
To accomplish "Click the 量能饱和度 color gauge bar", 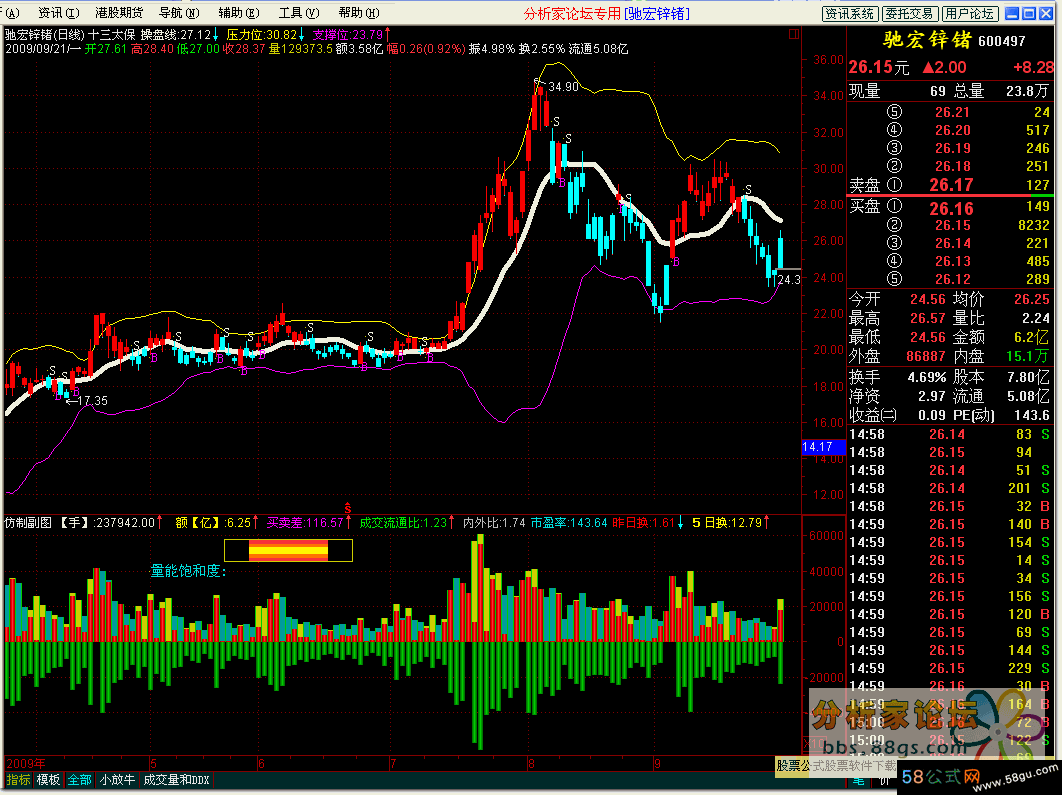I will point(289,551).
